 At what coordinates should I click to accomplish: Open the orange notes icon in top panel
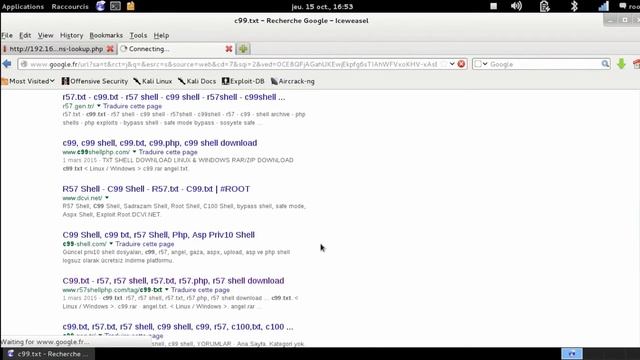[x=131, y=6]
